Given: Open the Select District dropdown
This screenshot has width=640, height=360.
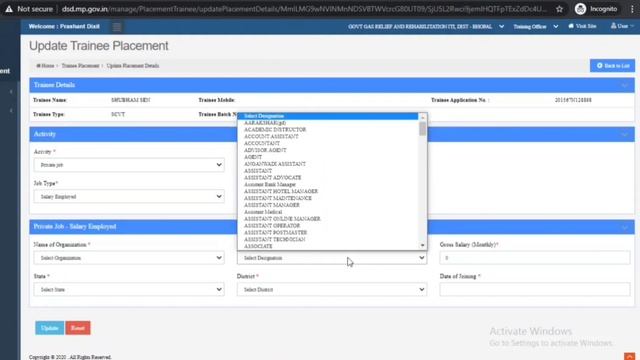Looking at the screenshot, I should [x=332, y=289].
